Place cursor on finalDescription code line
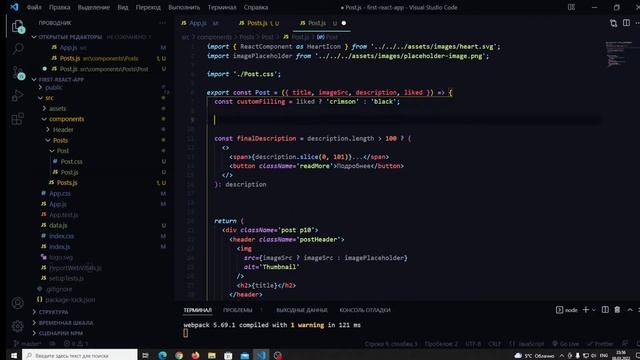The height and width of the screenshot is (360, 640). (312, 138)
